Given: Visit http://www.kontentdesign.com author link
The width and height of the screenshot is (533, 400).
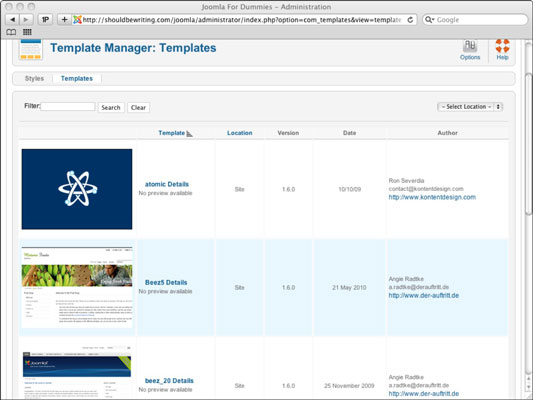Looking at the screenshot, I should pyautogui.click(x=432, y=197).
